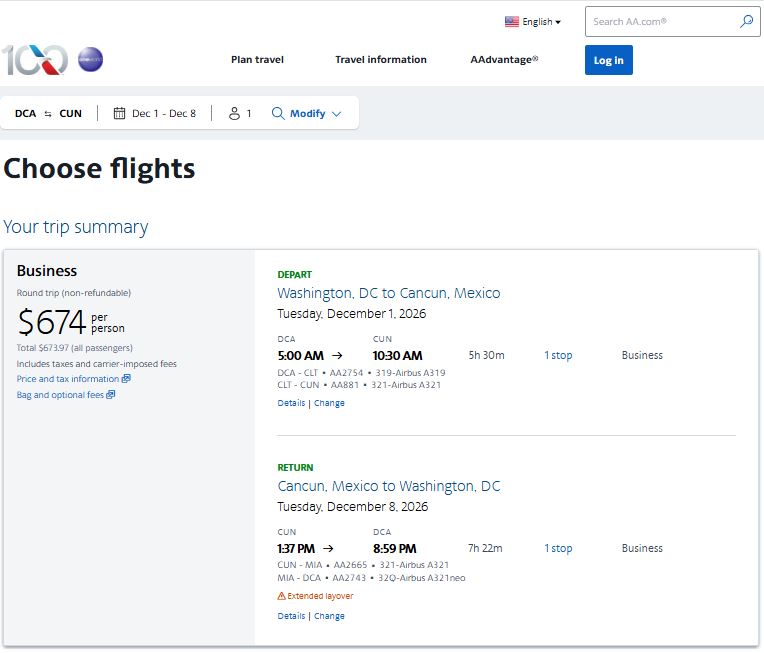
Task: Click Change for the departing flight
Action: 329,403
